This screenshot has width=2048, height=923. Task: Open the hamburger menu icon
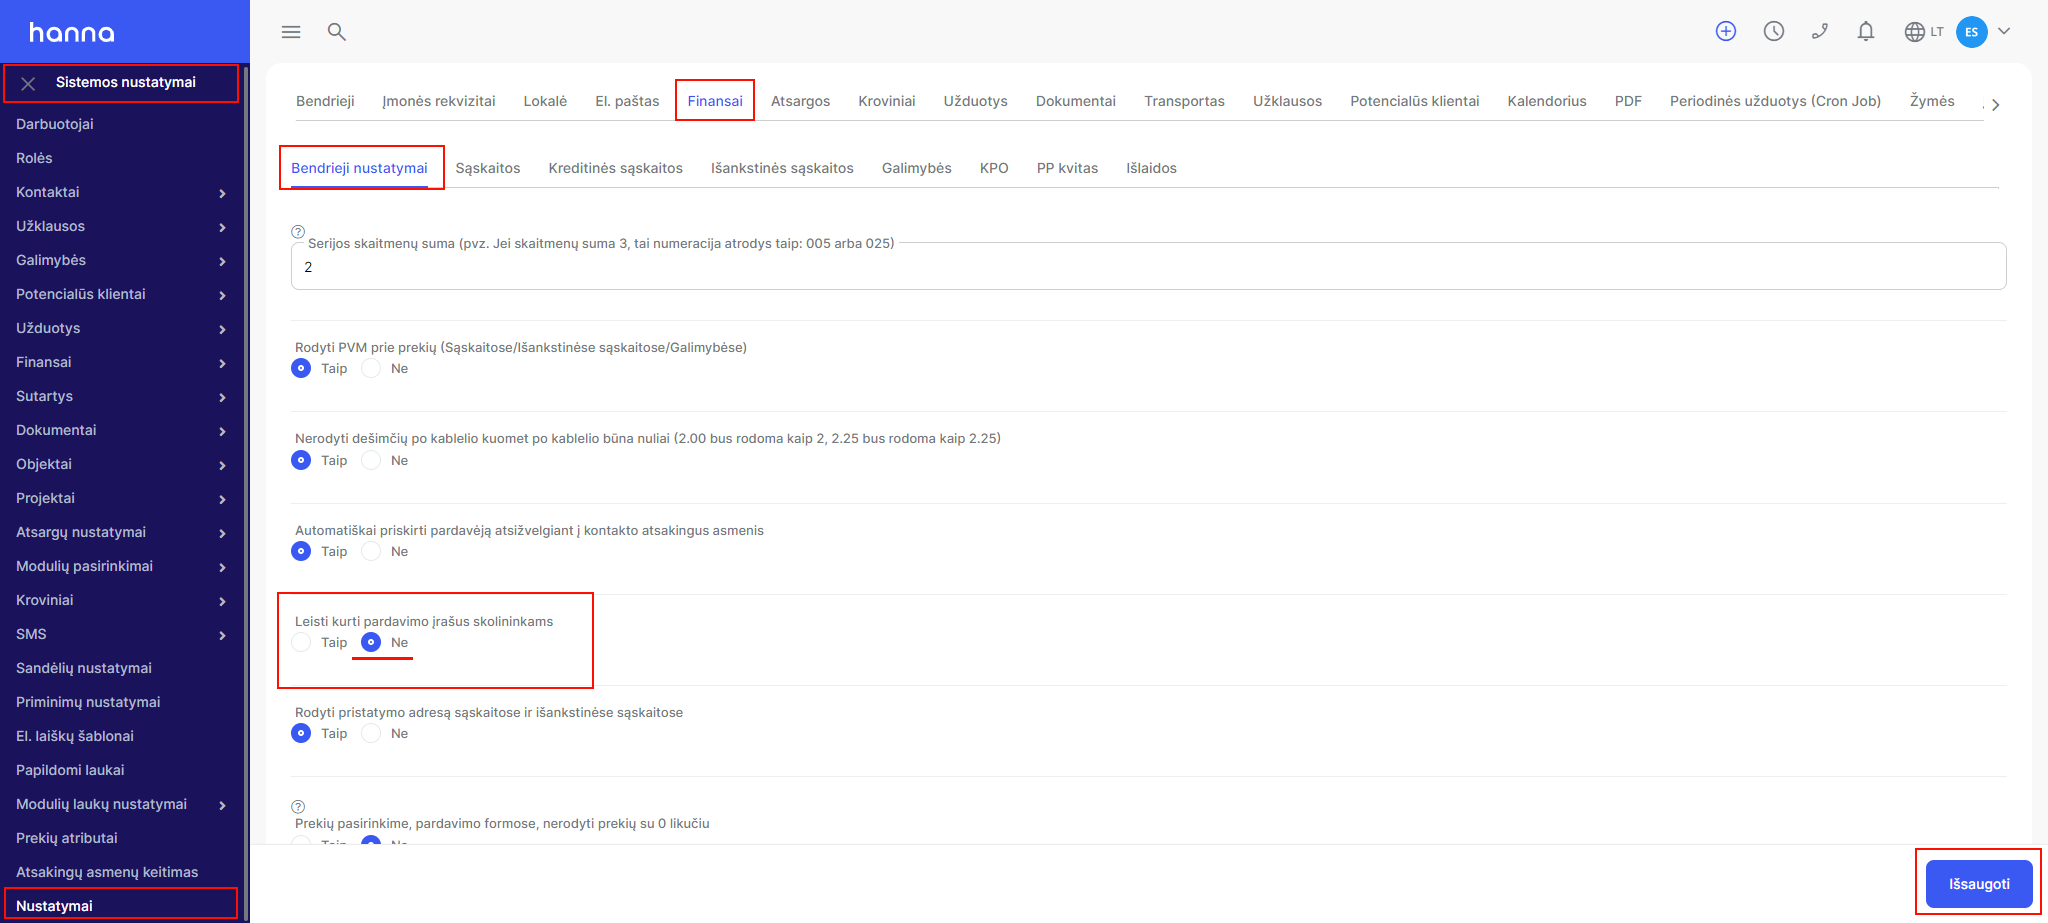(291, 32)
